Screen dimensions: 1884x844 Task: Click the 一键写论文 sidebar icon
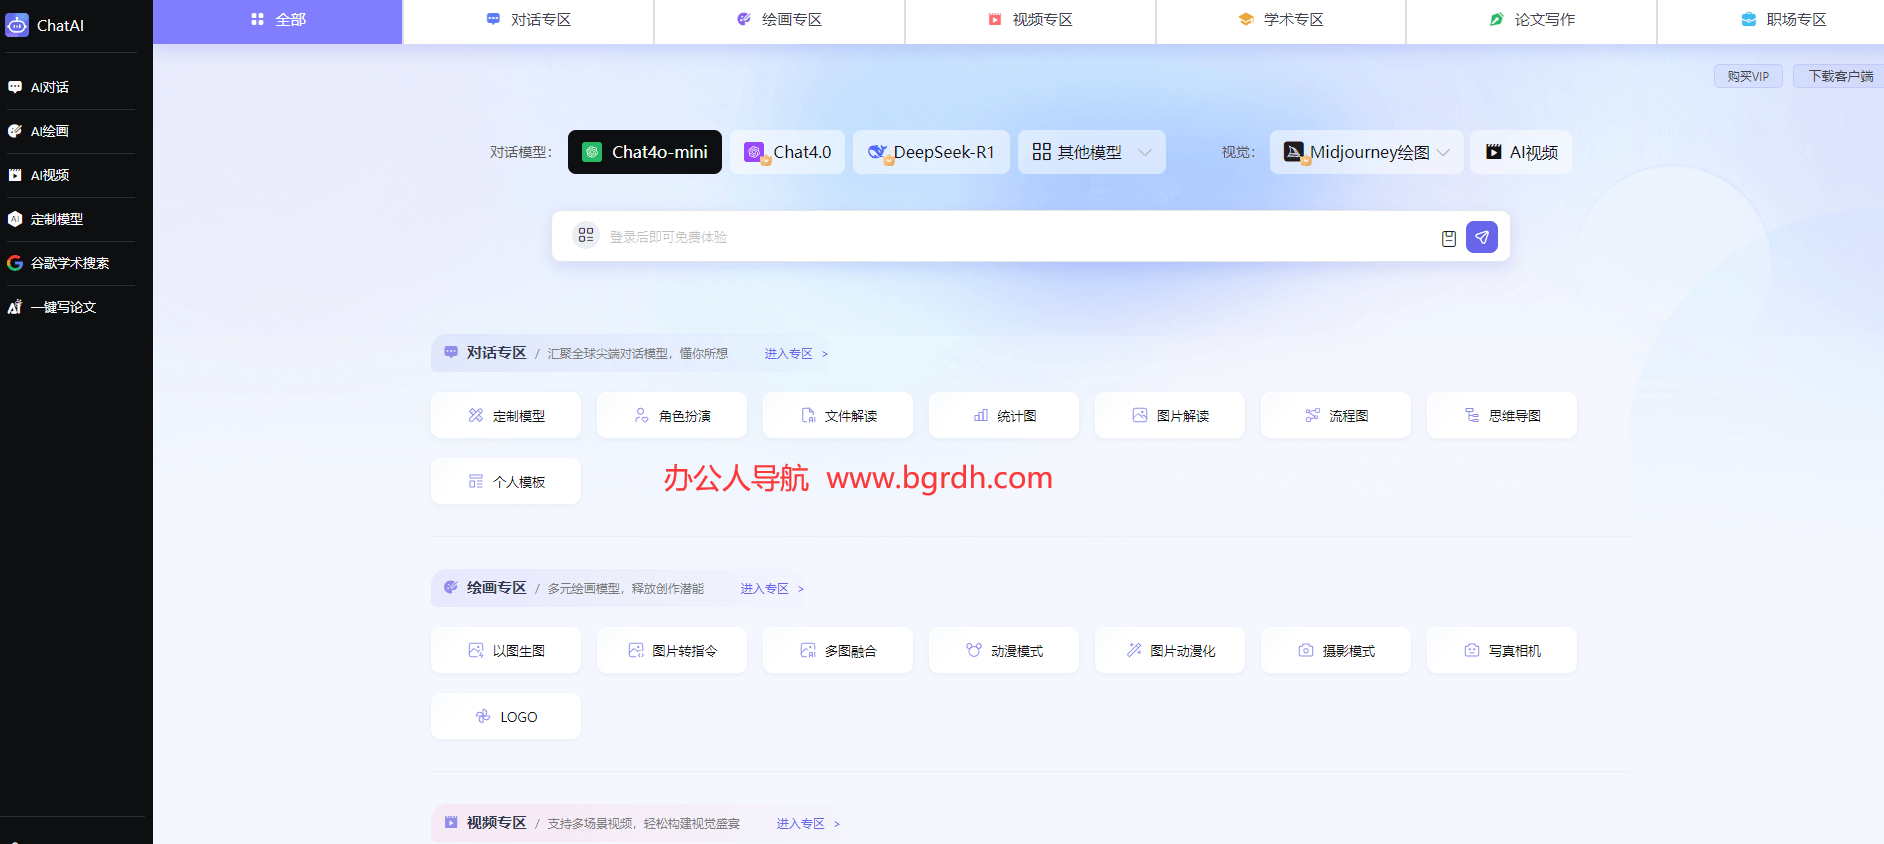15,307
